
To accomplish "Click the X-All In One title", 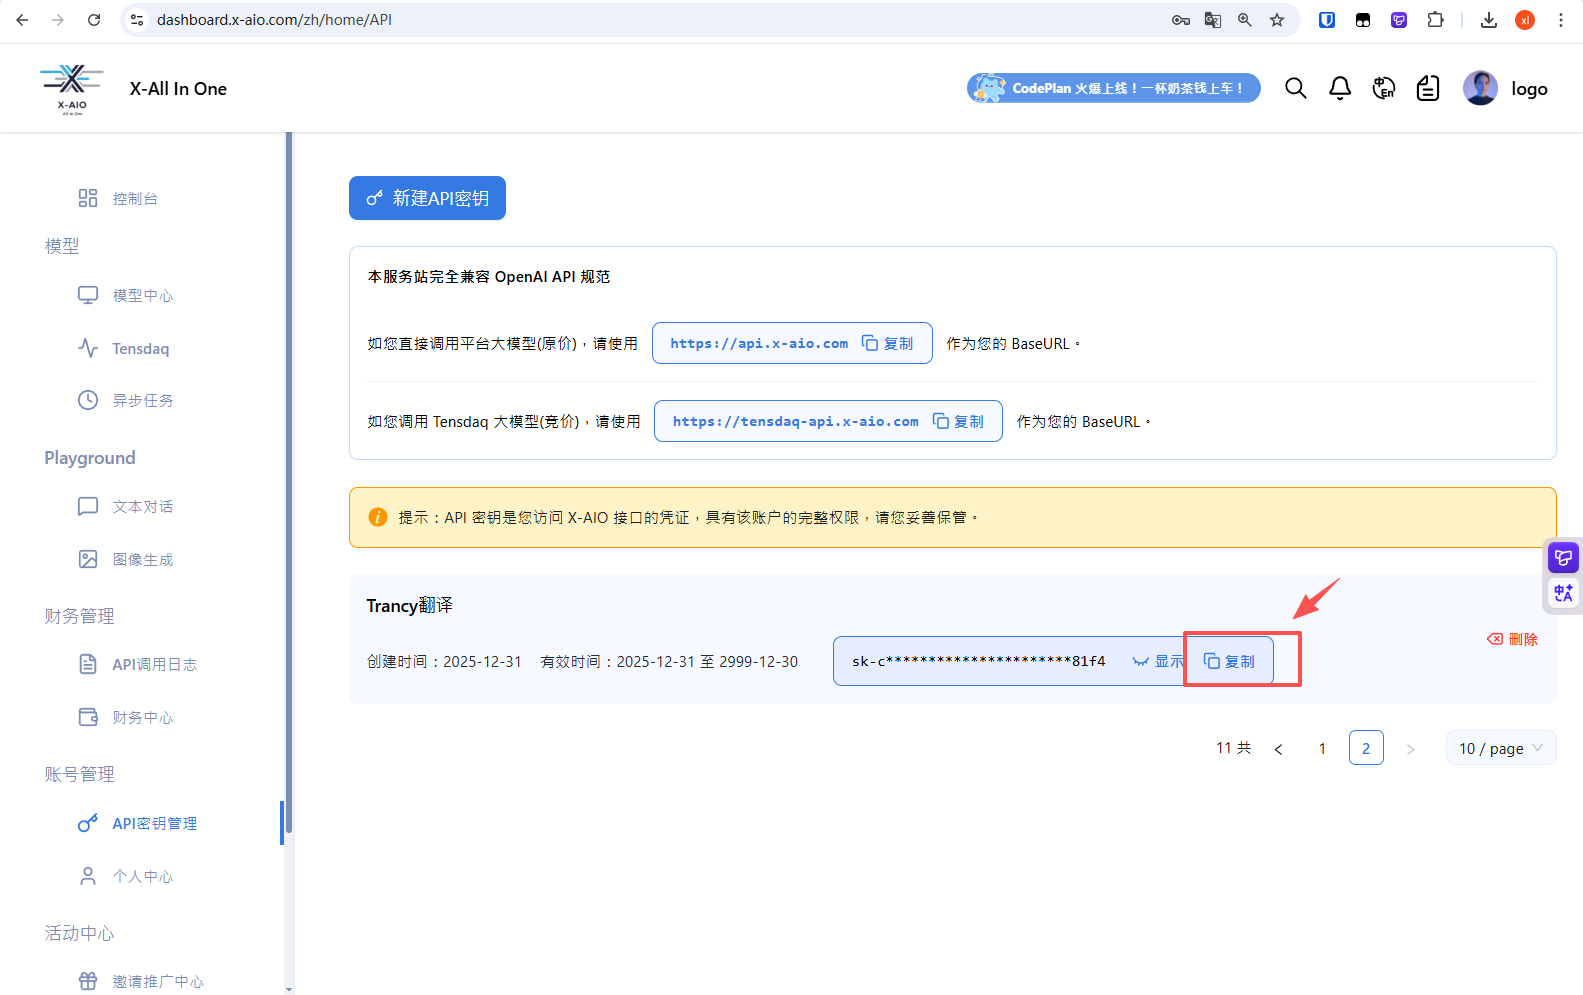I will (178, 89).
